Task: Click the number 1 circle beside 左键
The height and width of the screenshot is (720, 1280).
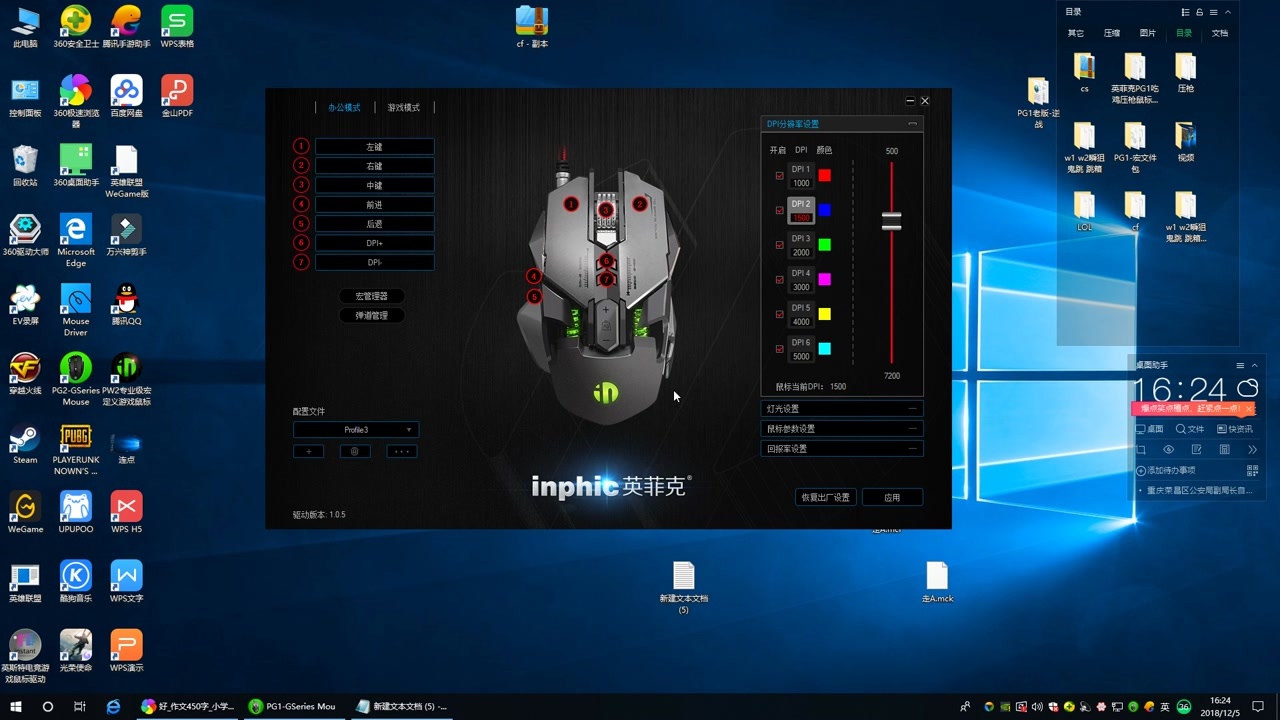Action: point(301,146)
